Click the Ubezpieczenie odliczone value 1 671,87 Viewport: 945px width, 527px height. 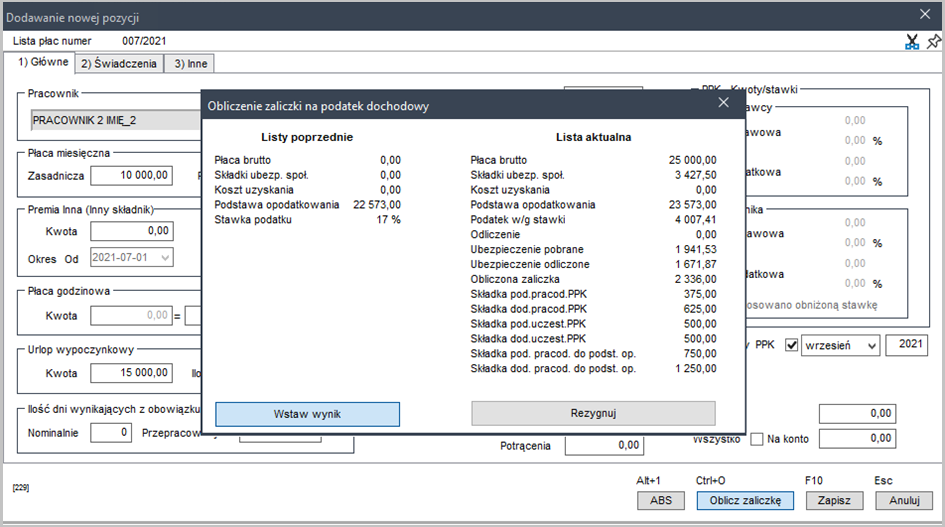(x=695, y=264)
